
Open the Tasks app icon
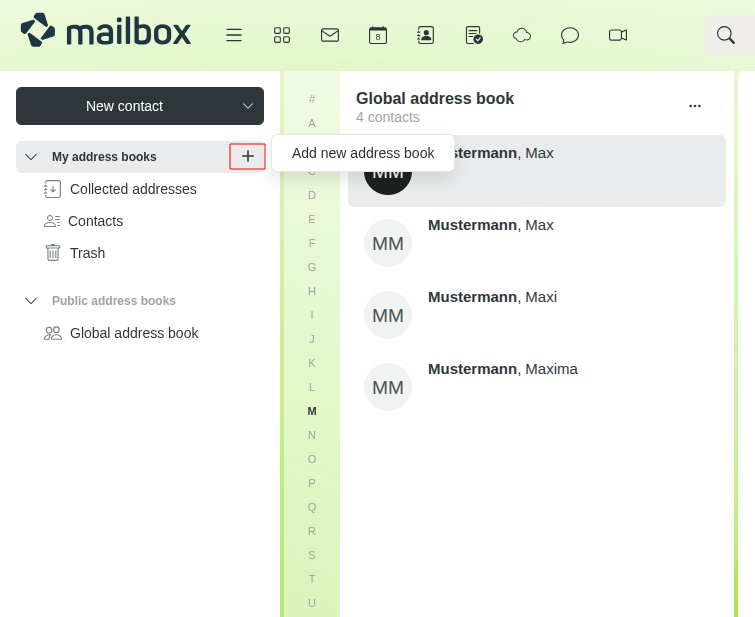(474, 35)
